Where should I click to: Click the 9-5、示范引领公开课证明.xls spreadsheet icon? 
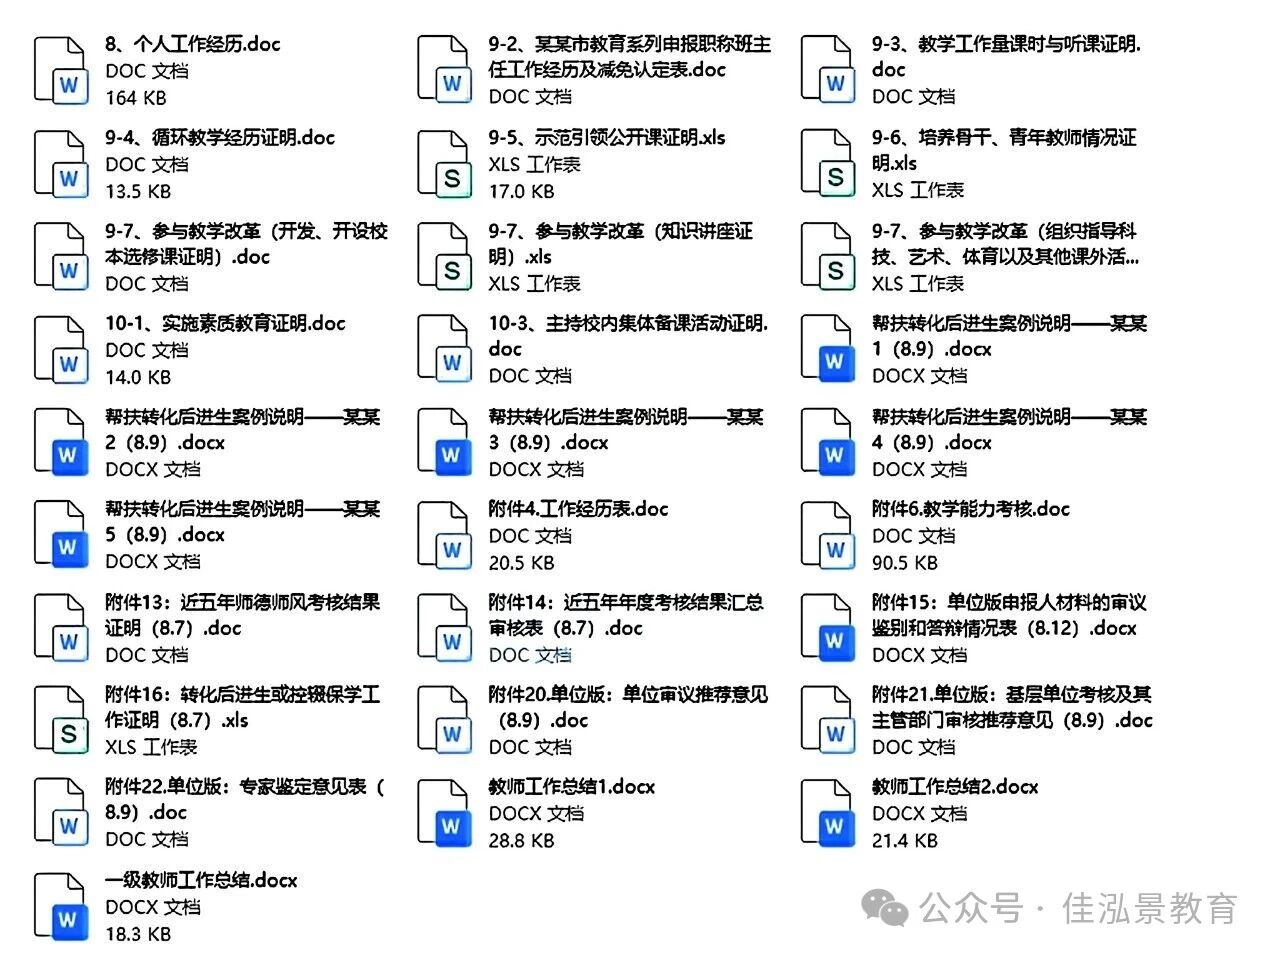point(443,164)
